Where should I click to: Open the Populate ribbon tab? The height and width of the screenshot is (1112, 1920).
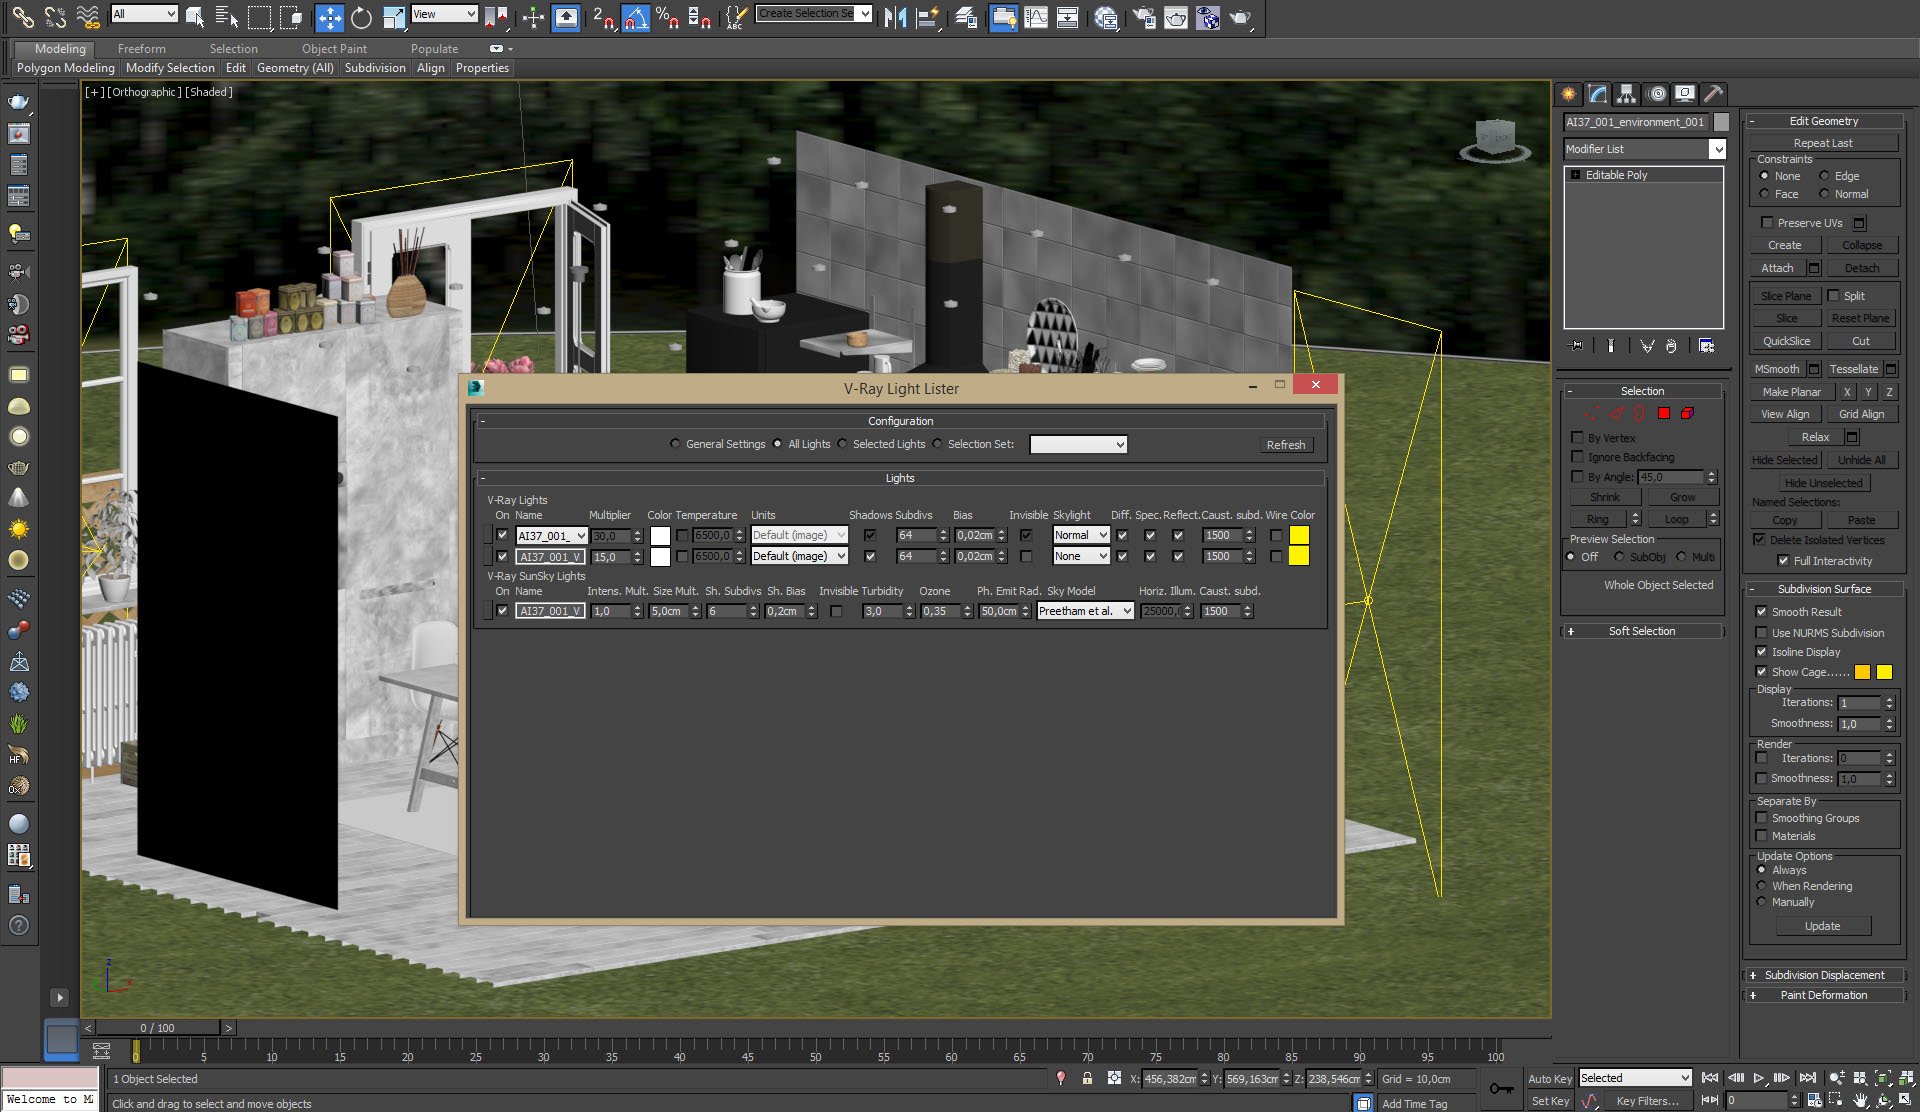click(x=434, y=48)
